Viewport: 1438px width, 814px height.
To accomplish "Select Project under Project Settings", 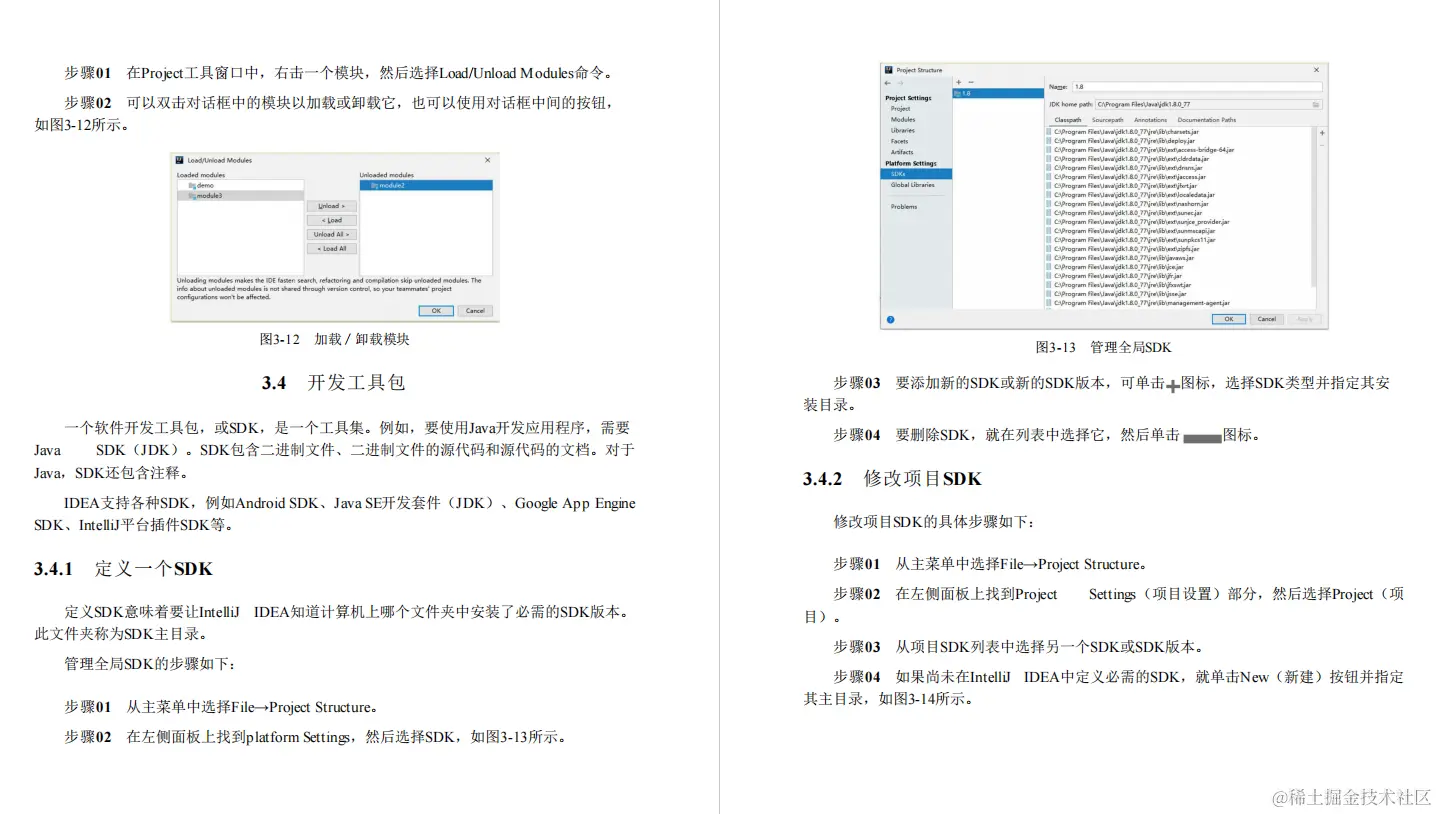I will click(900, 108).
